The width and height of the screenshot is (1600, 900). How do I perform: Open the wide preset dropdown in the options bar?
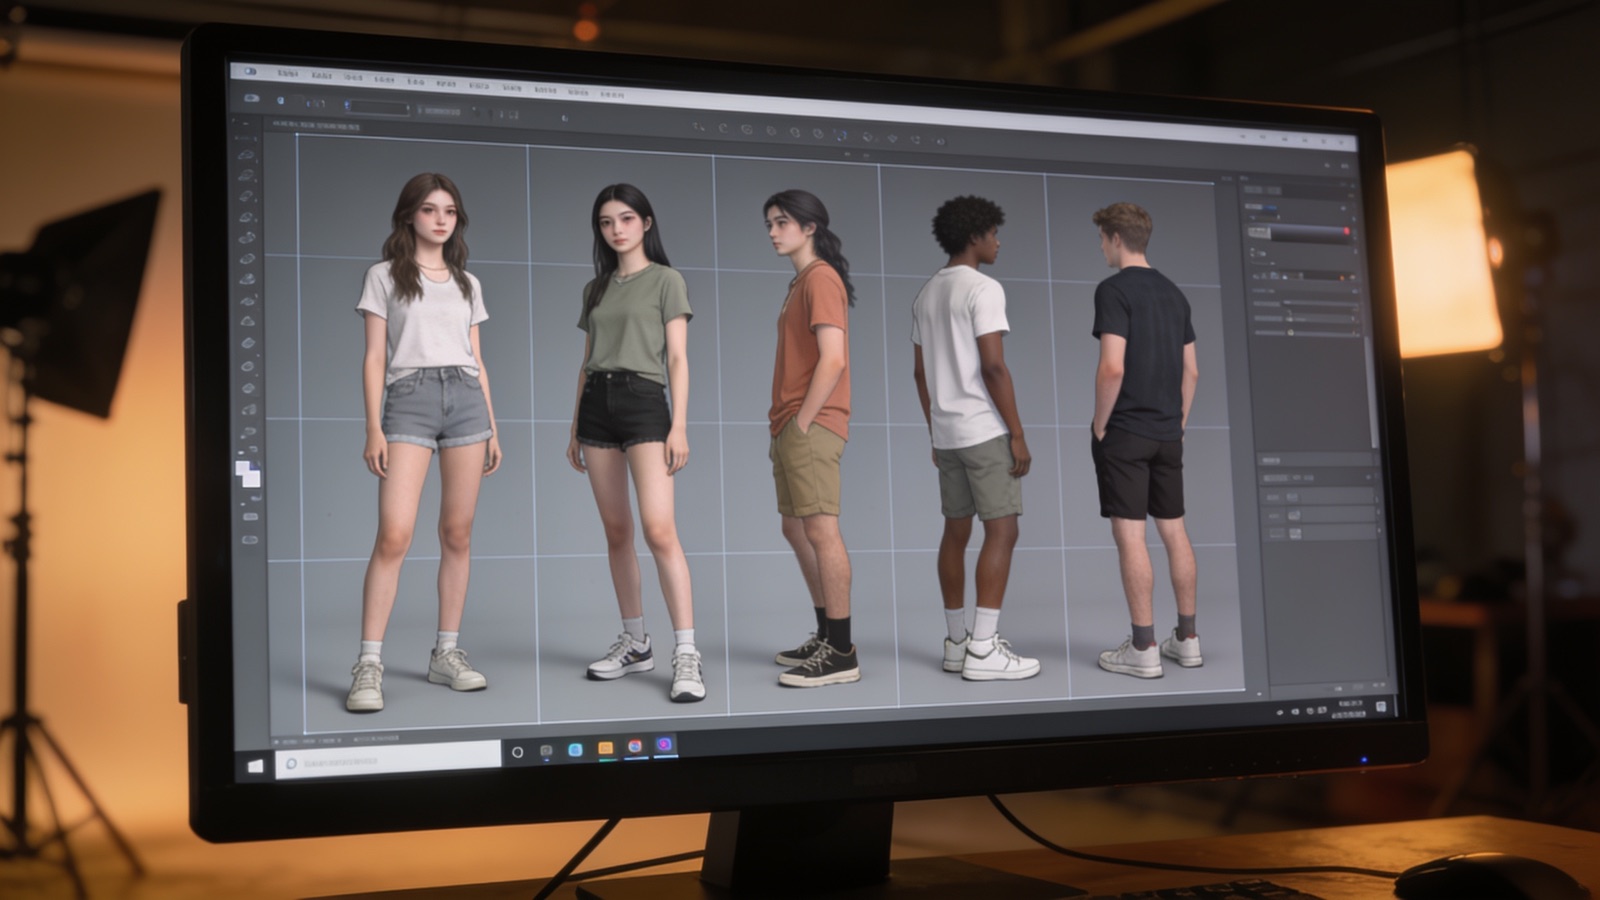[x=377, y=106]
